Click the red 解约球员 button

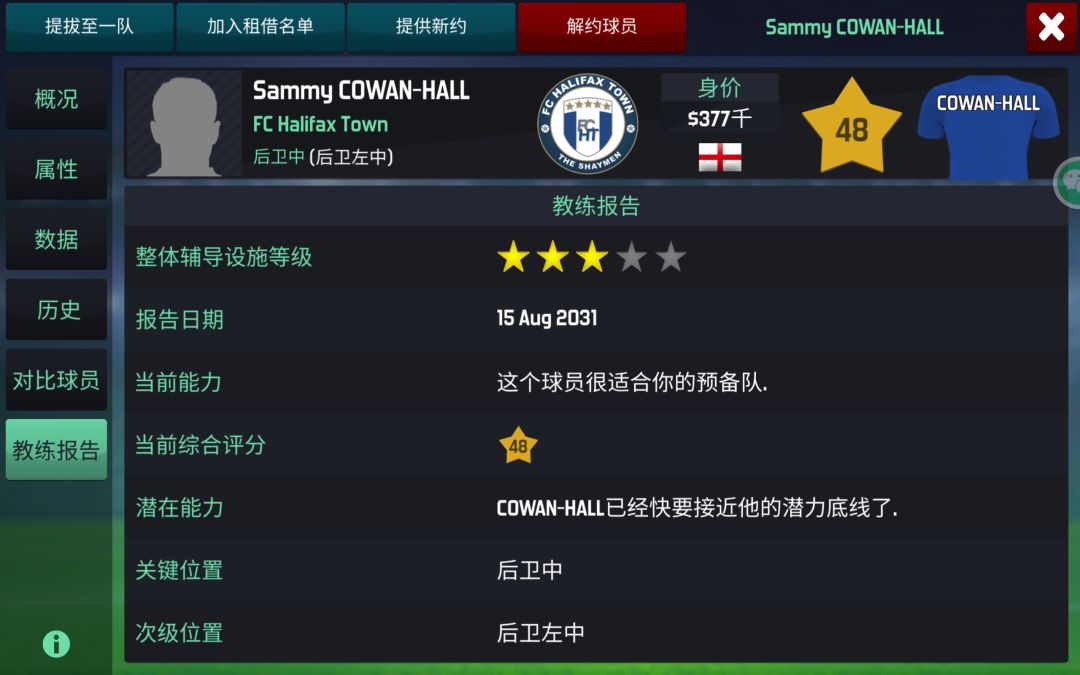point(602,27)
